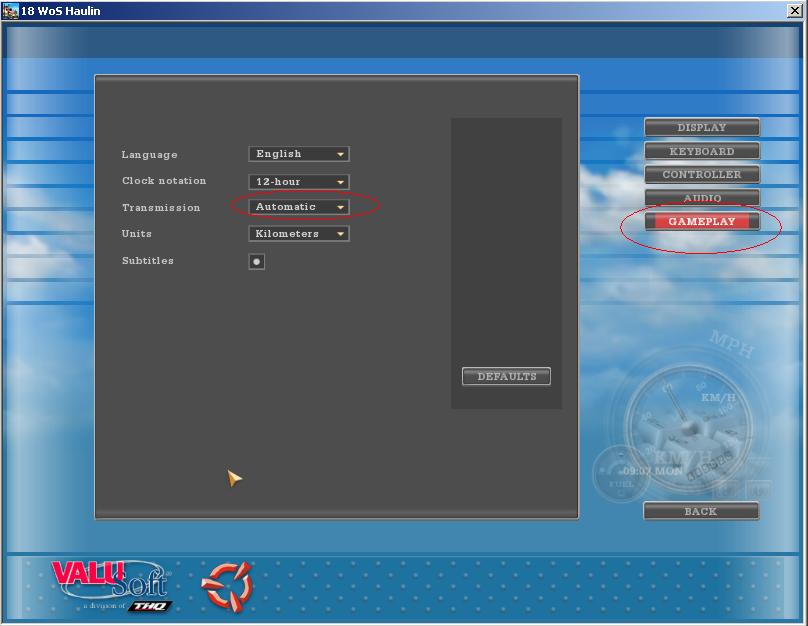Screen dimensions: 808x626
Task: Click the Transmission label
Action: coord(161,208)
